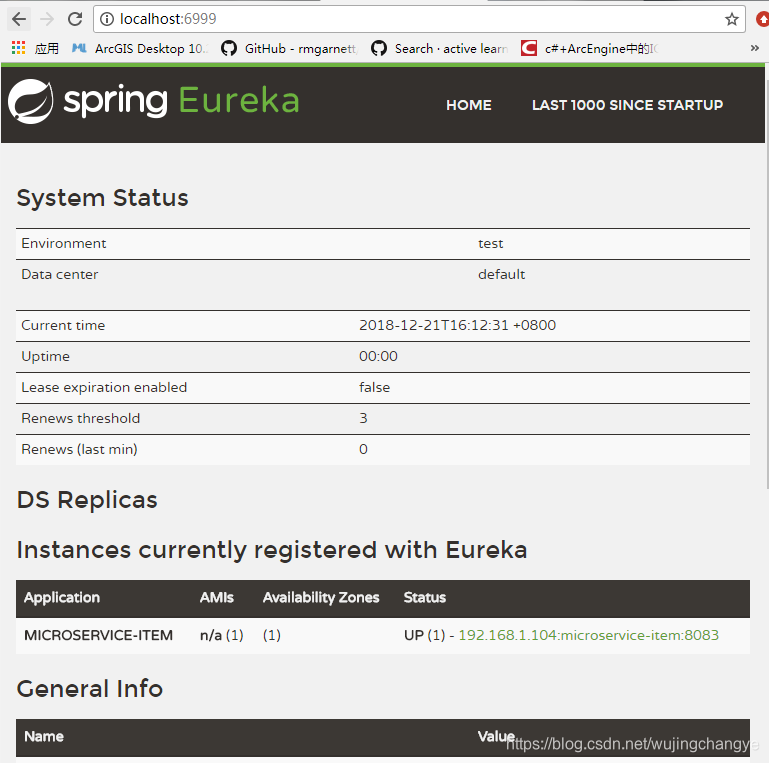Click the Data center value 'default'
This screenshot has height=763, width=769.
[x=501, y=274]
